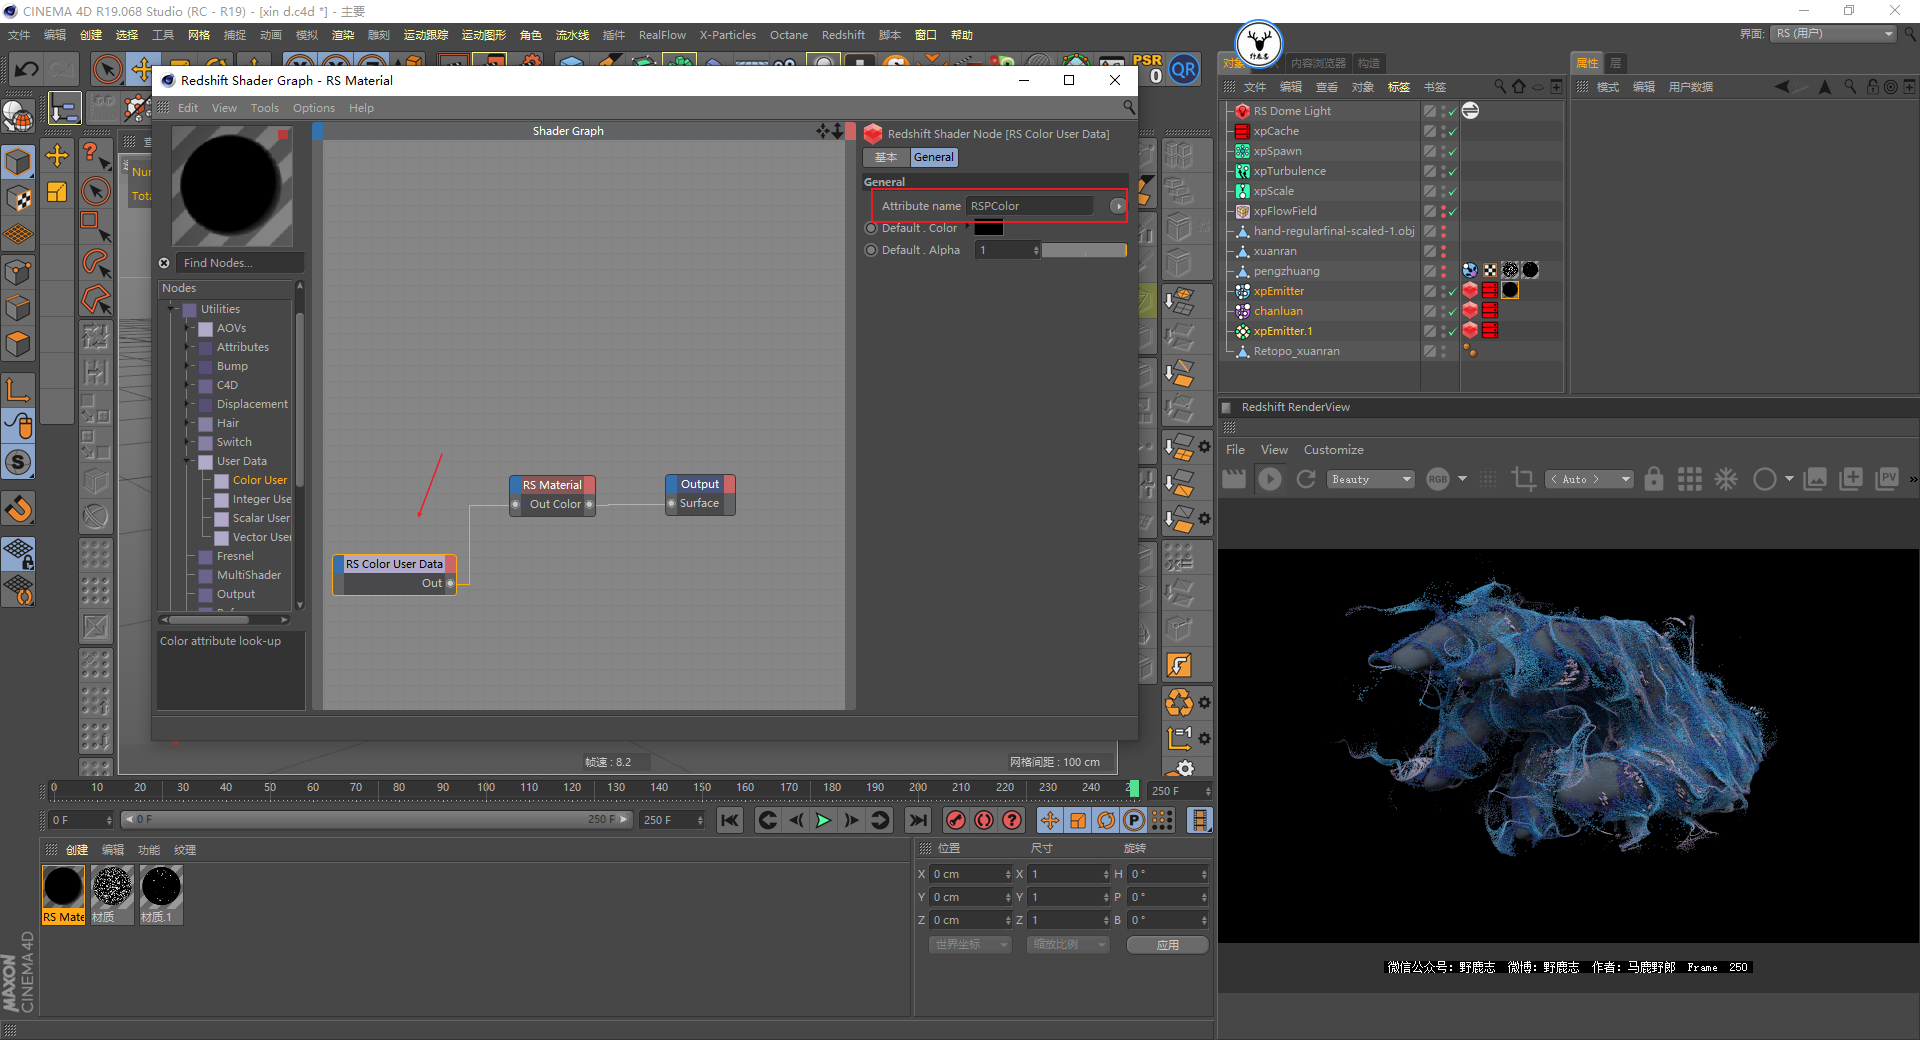Open the RenderView PV picture viewer icon
The image size is (1920, 1040).
tap(1888, 479)
